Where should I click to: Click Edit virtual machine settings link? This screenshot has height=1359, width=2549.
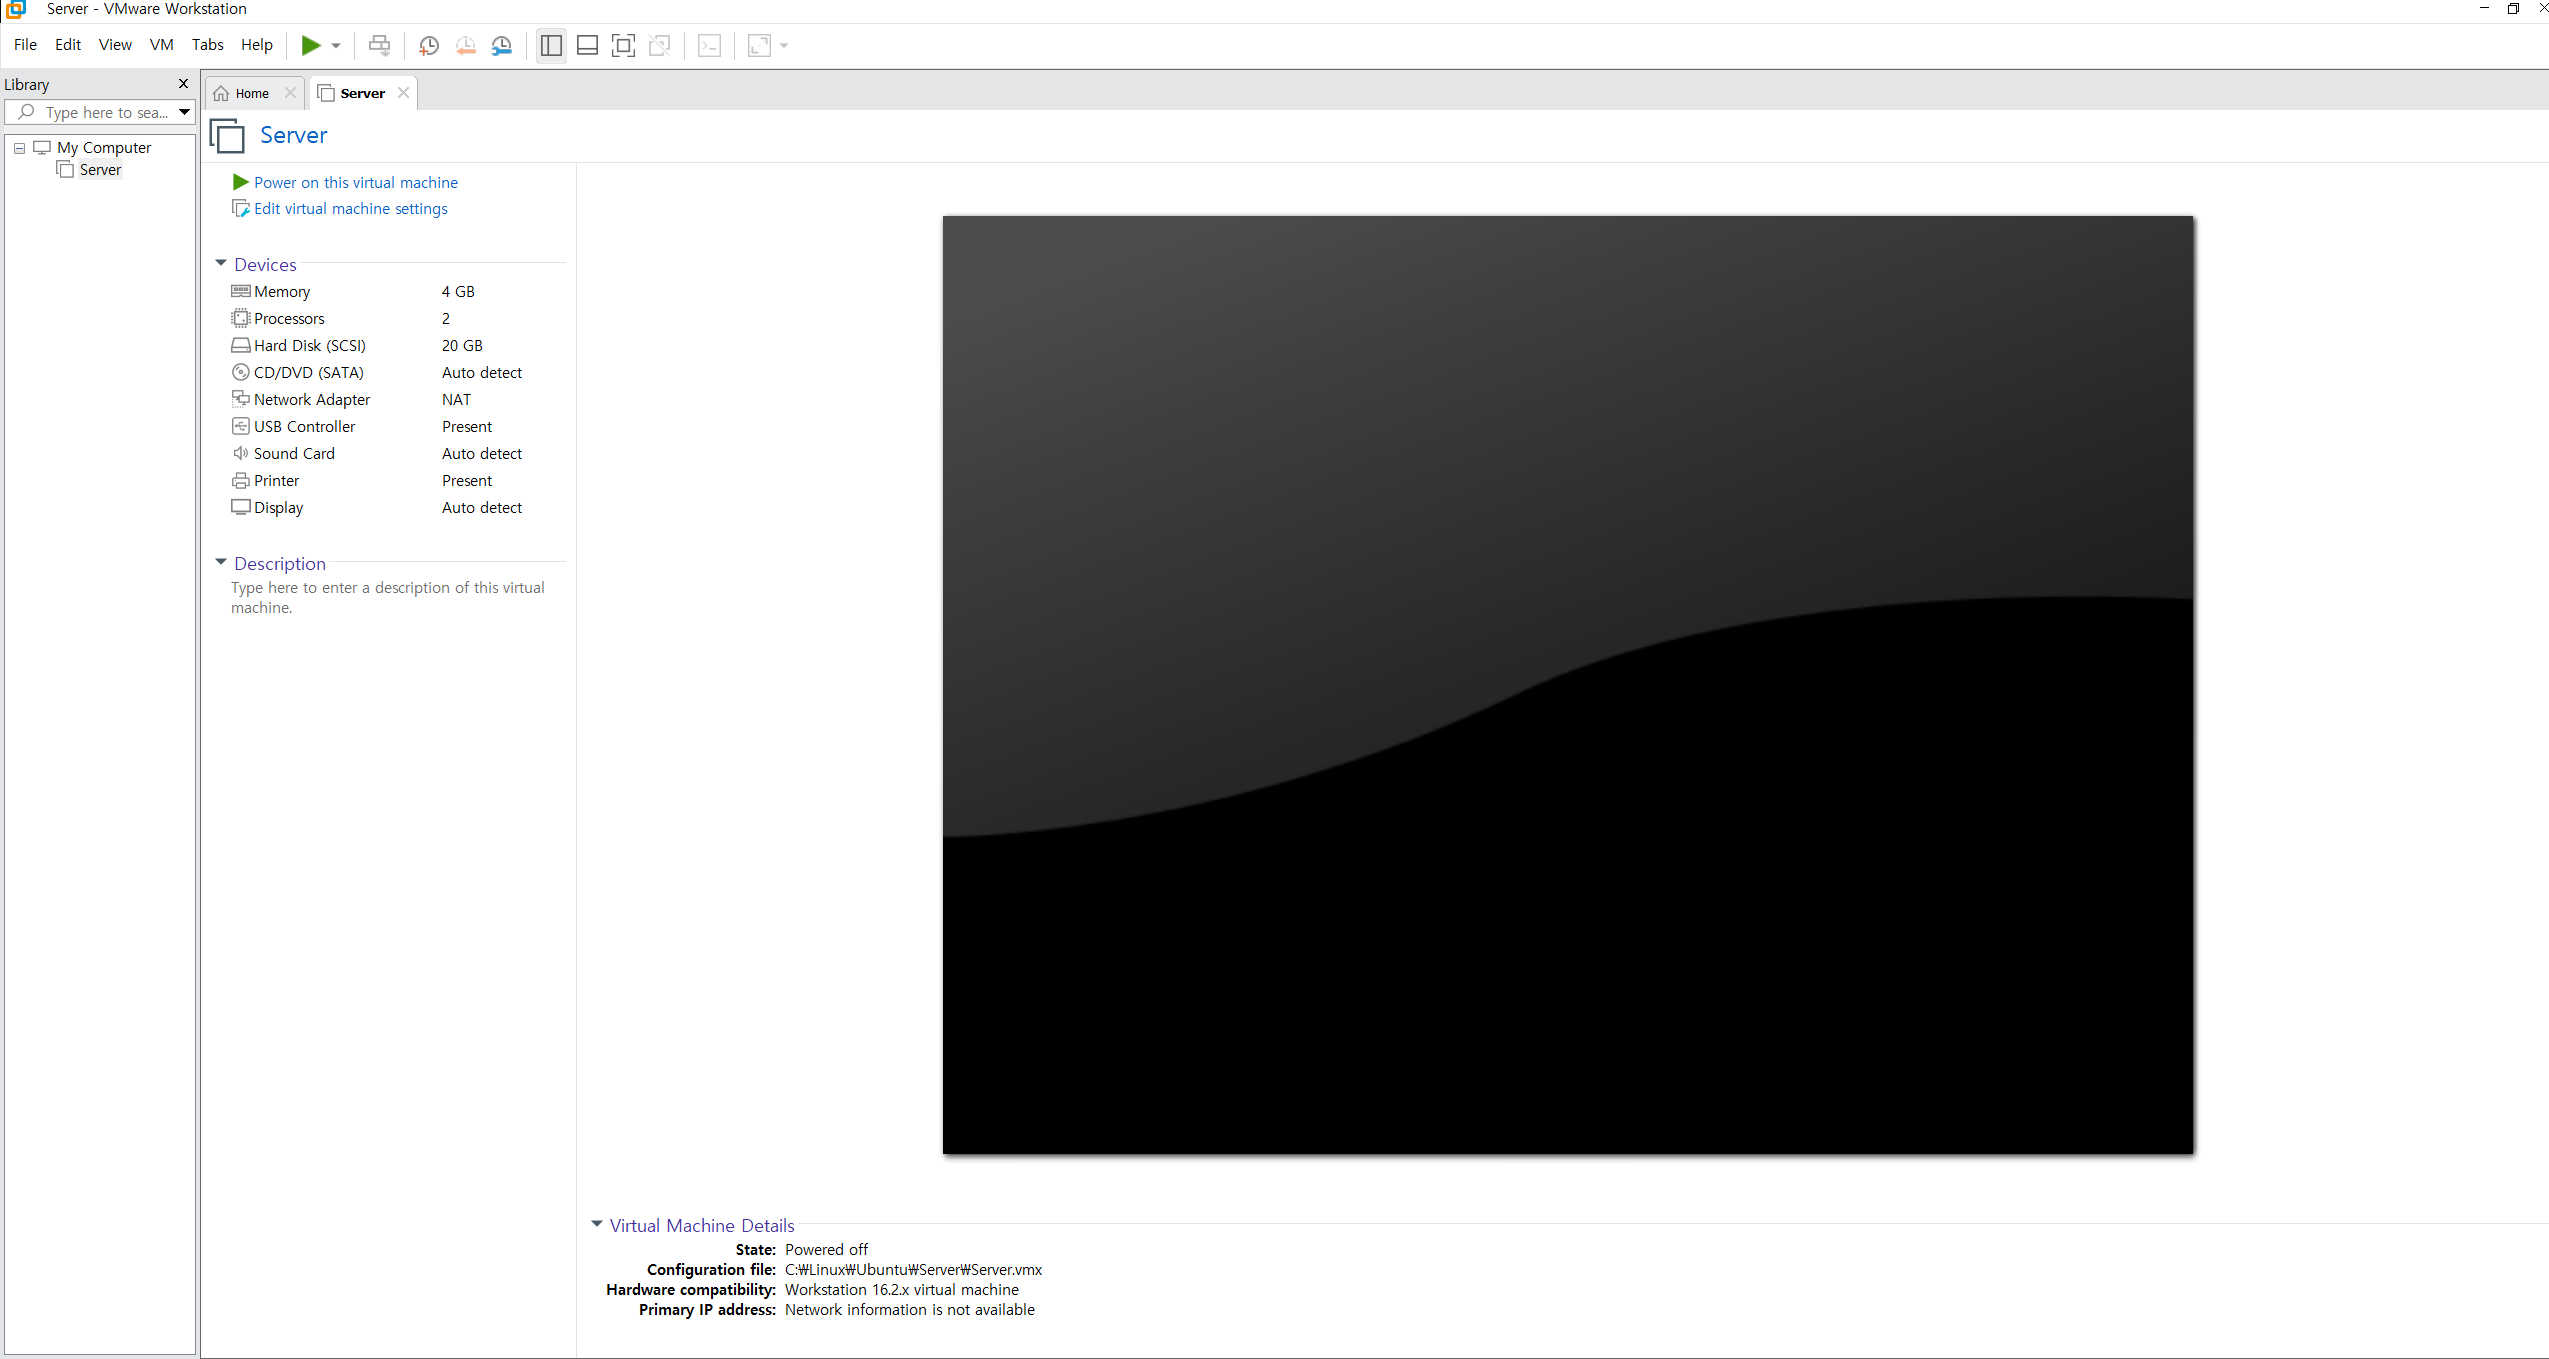click(x=350, y=208)
